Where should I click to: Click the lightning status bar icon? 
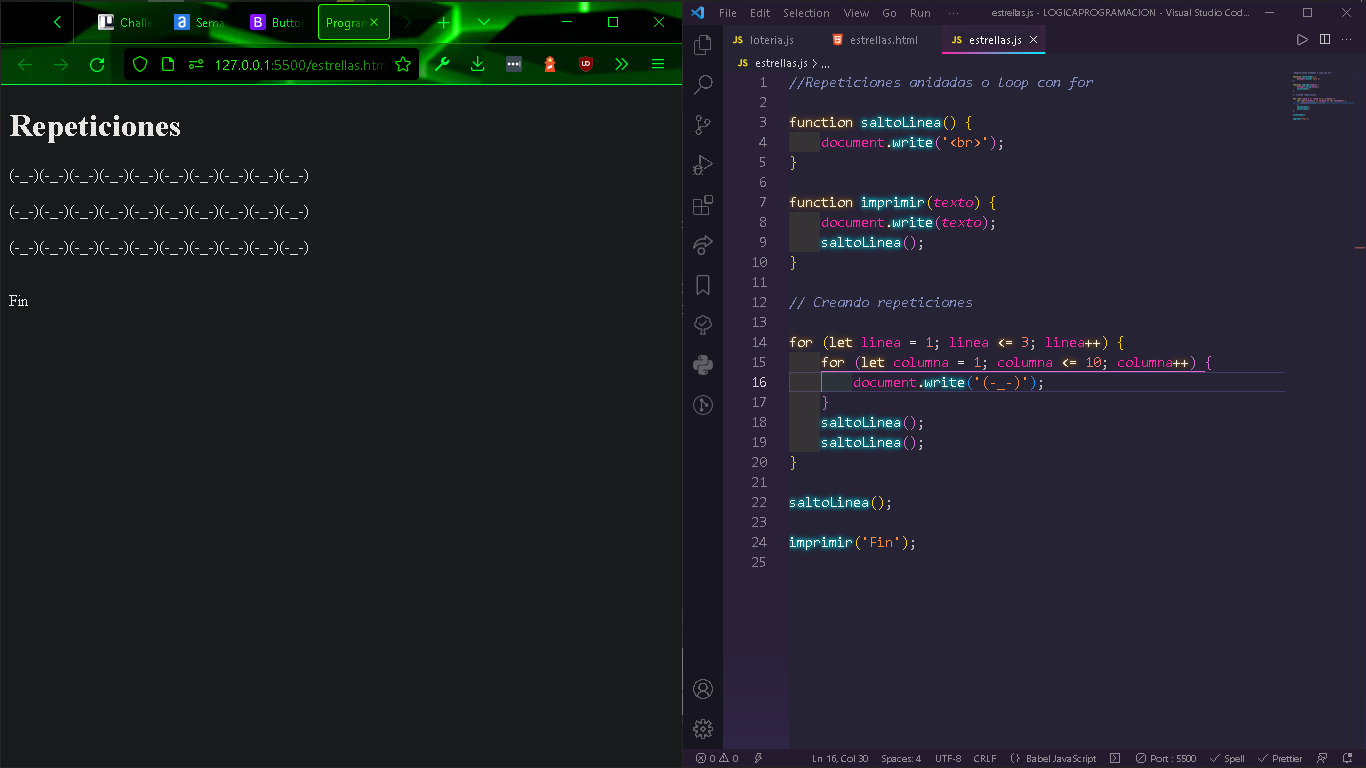pos(759,758)
